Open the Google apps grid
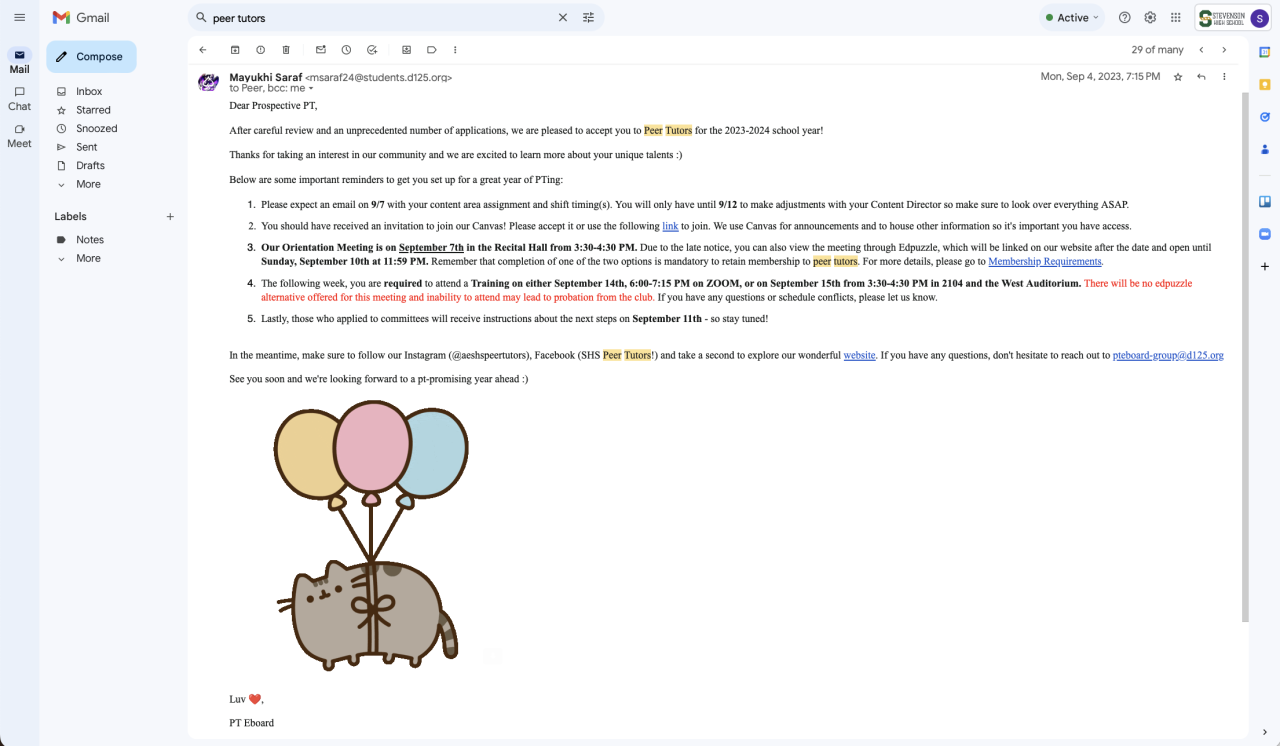 (1175, 18)
